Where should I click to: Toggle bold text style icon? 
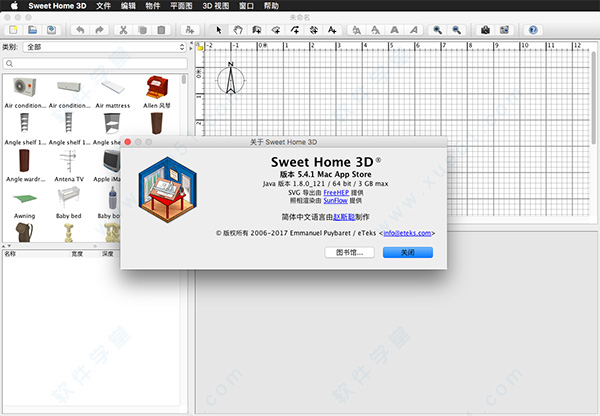pyautogui.click(x=395, y=30)
